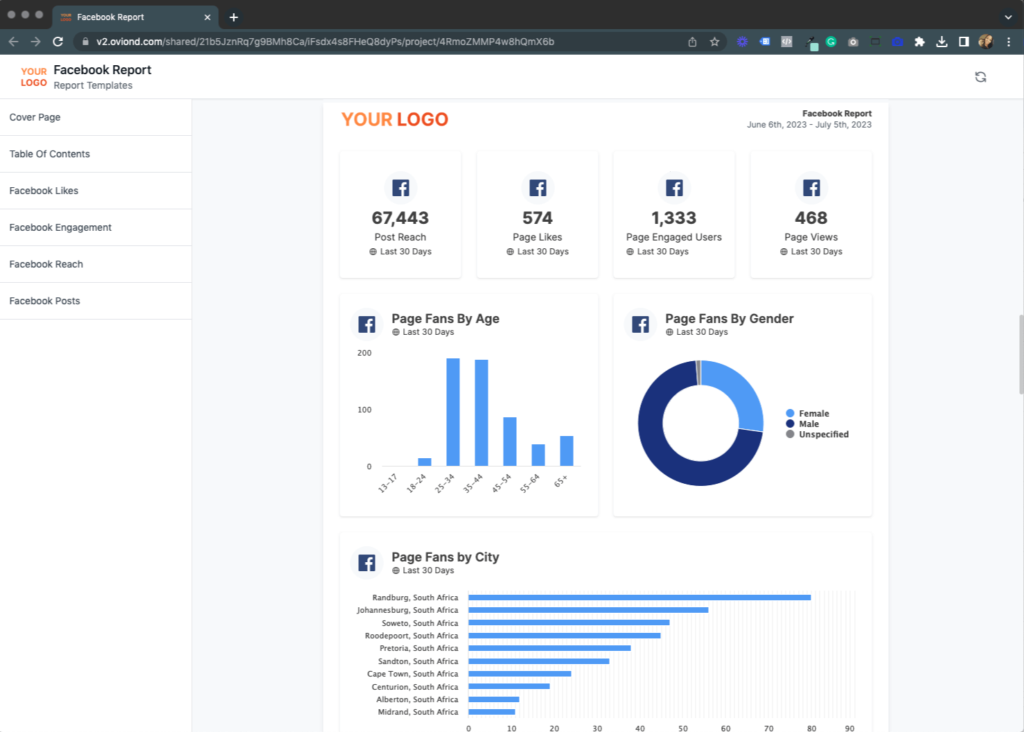Toggle the Chrome side panel

coord(964,42)
